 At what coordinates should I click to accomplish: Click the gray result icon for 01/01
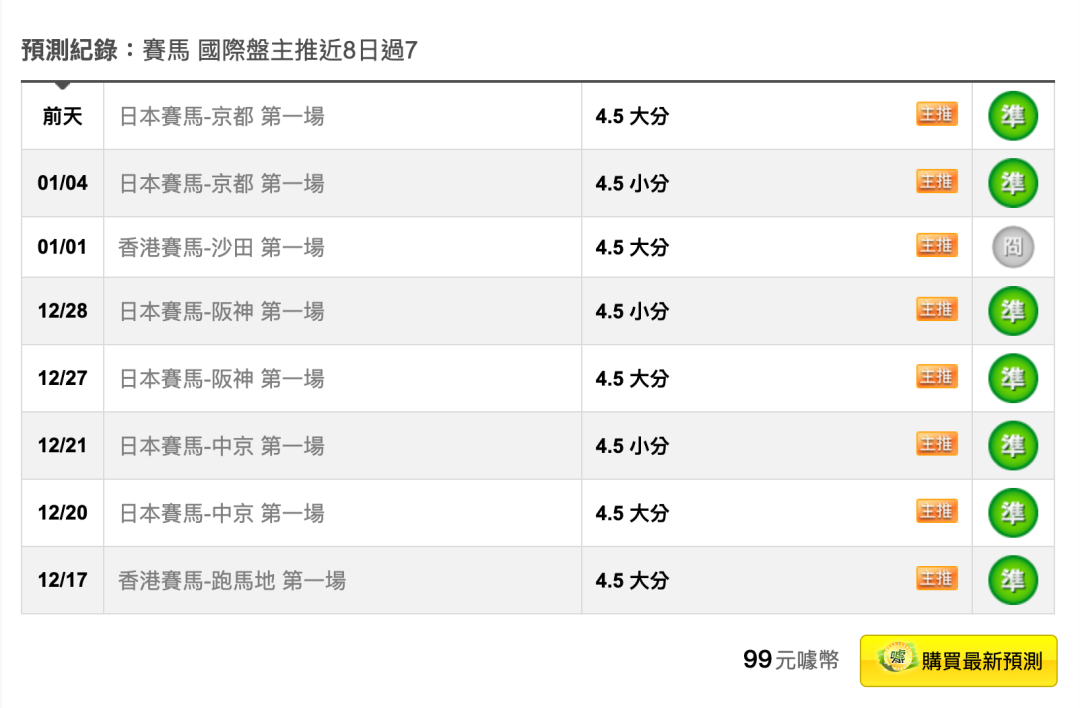(x=1013, y=247)
